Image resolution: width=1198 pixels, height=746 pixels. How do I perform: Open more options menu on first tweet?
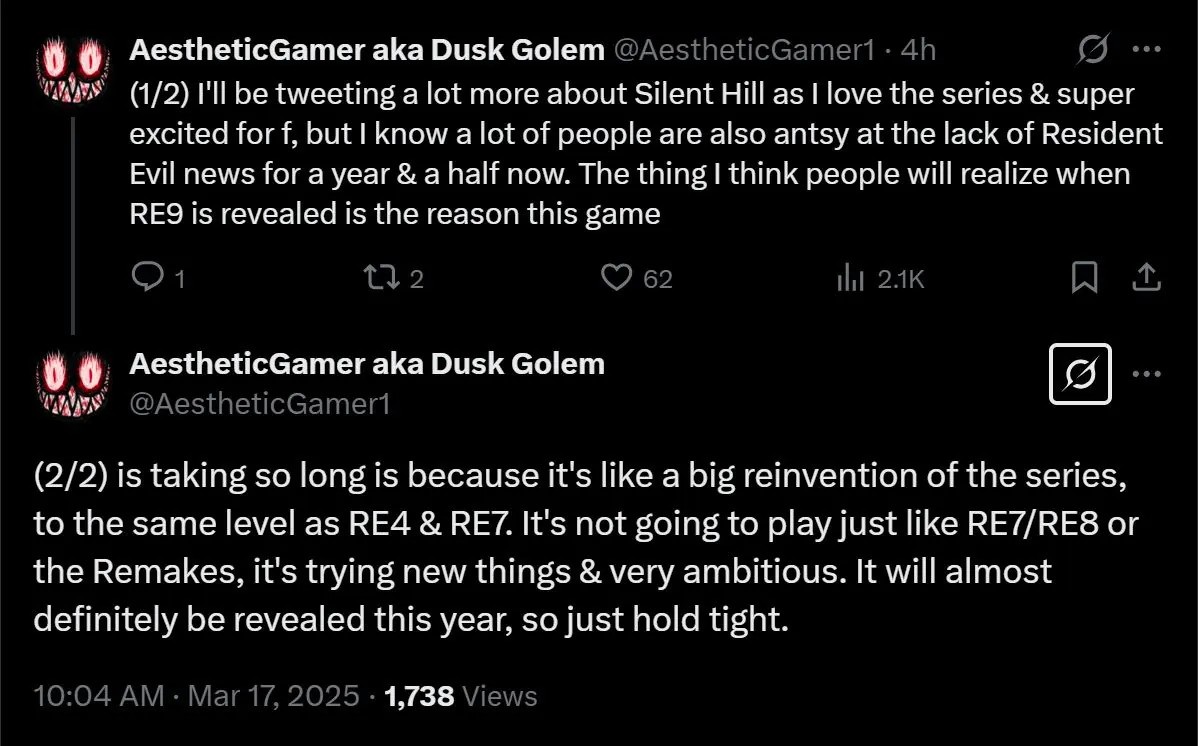click(x=1146, y=49)
